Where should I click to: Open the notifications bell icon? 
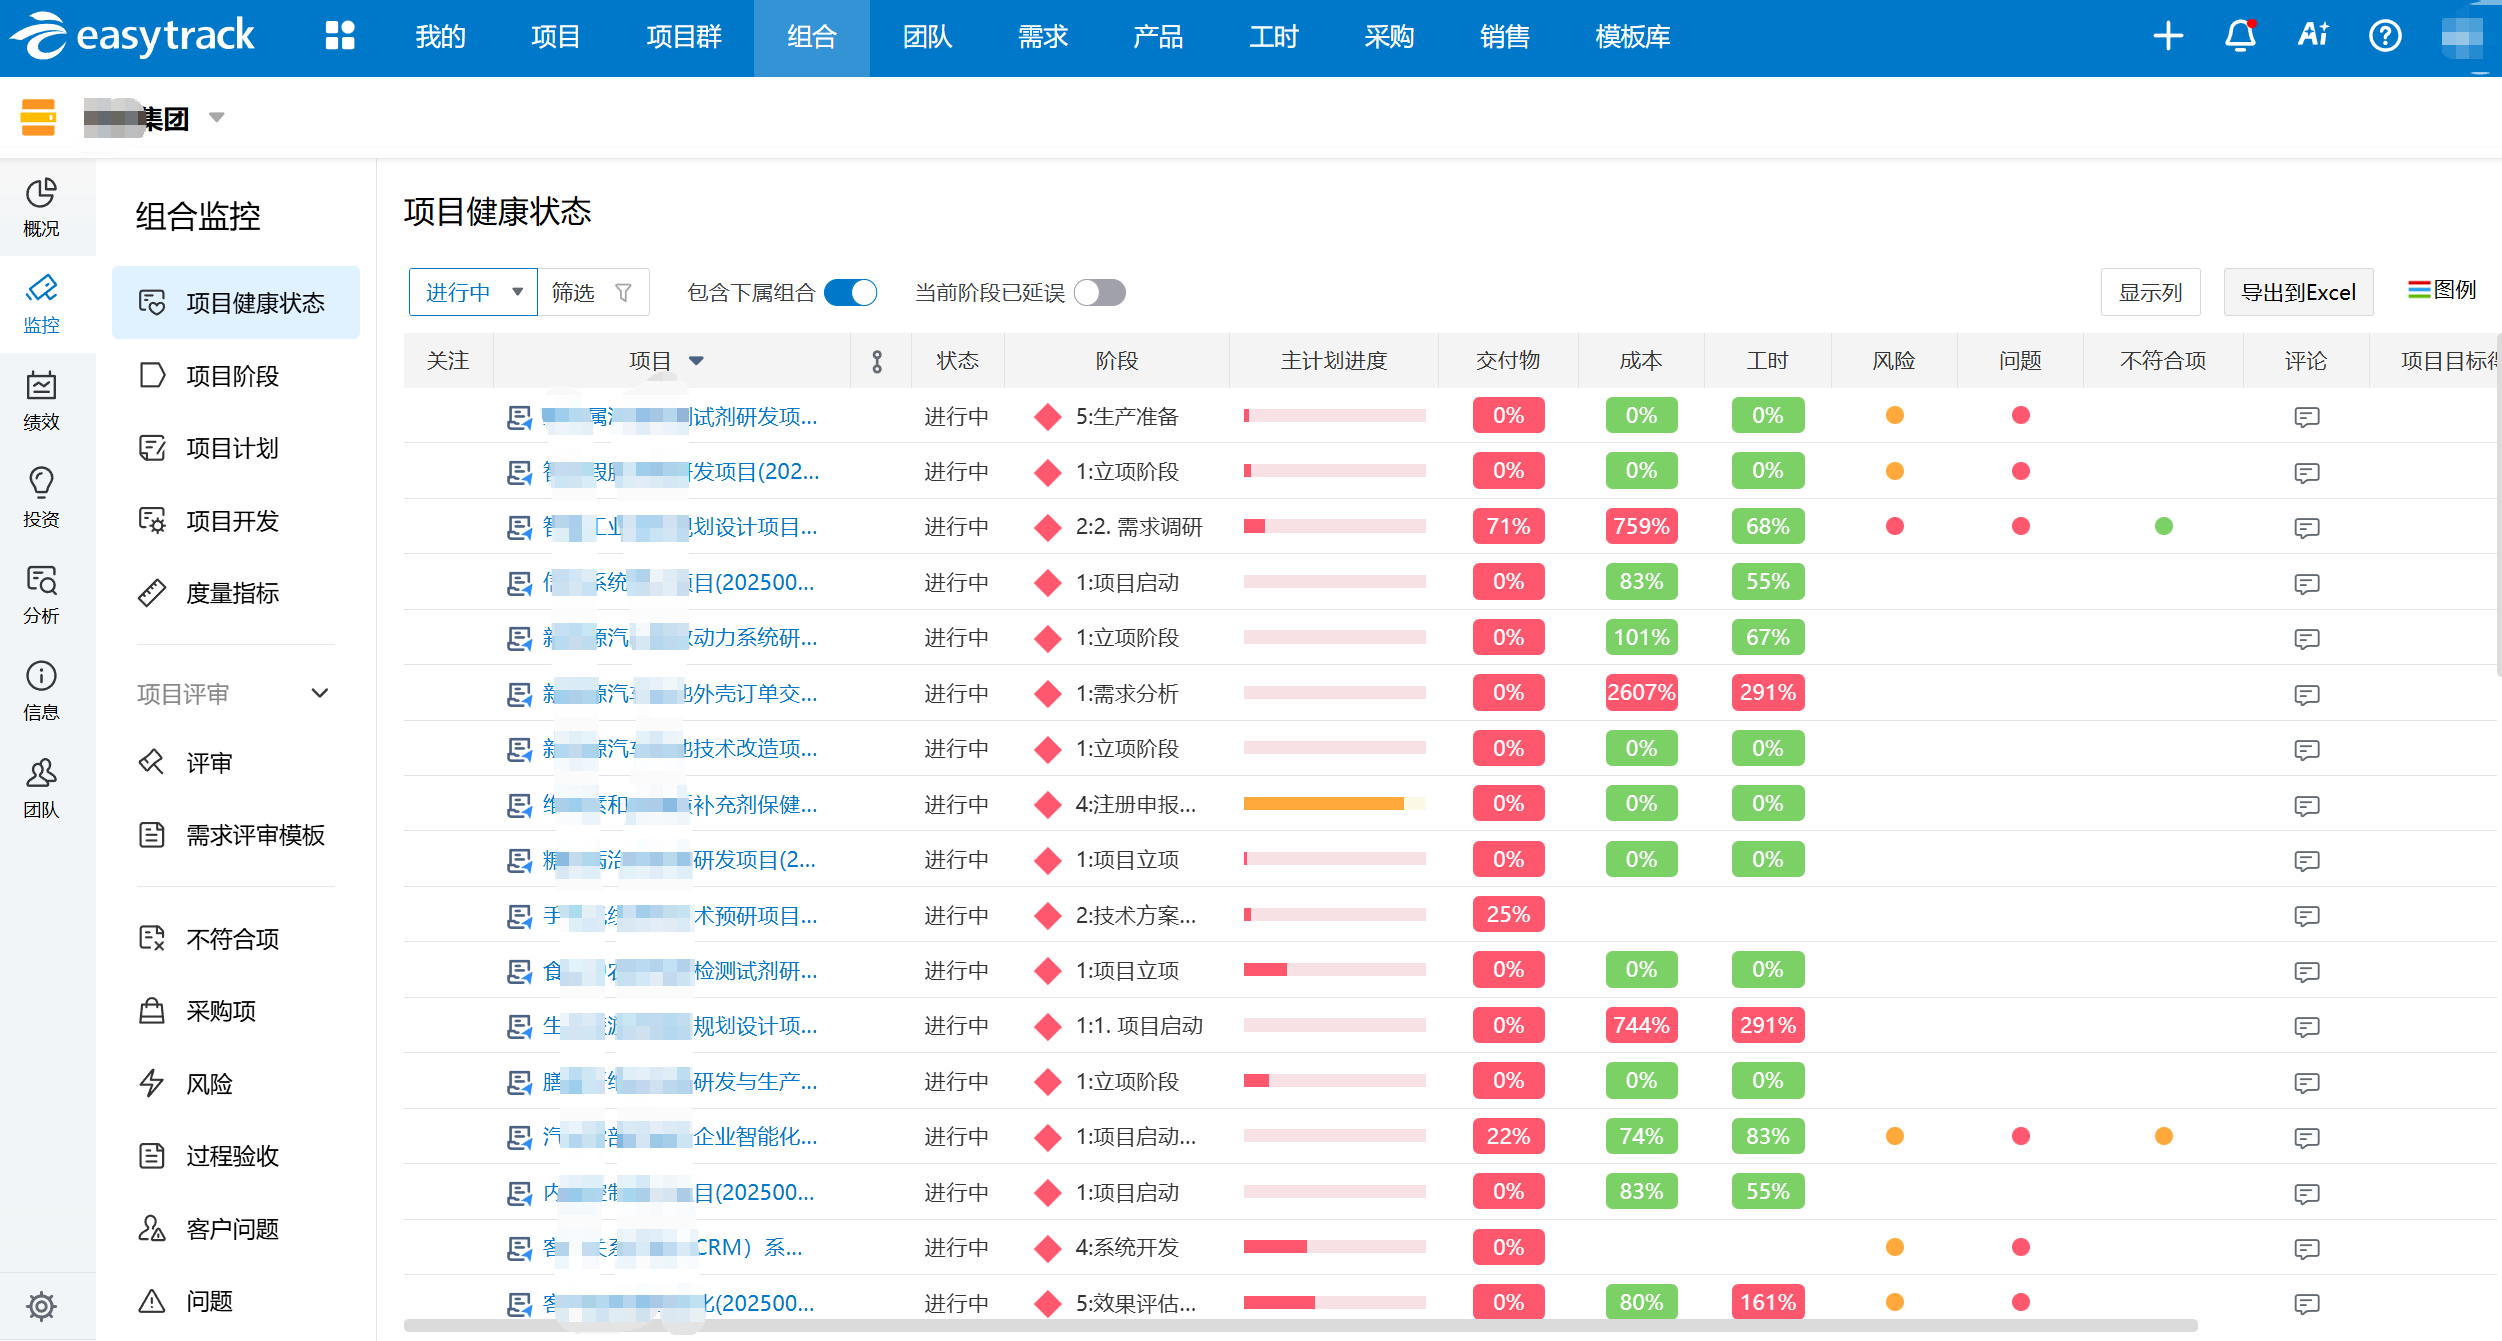click(x=2240, y=37)
